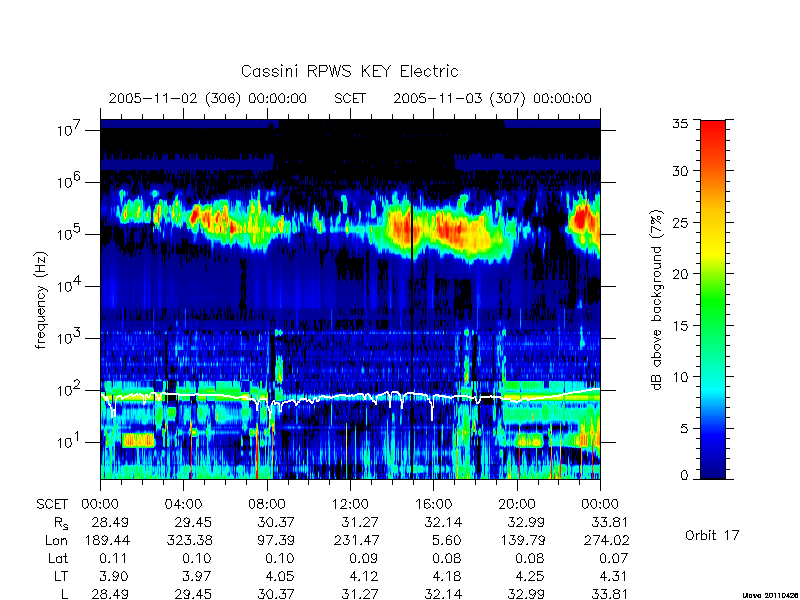Screen dimensions: 800x600
Task: Click the longitude value 231.47
Action: 355,540
